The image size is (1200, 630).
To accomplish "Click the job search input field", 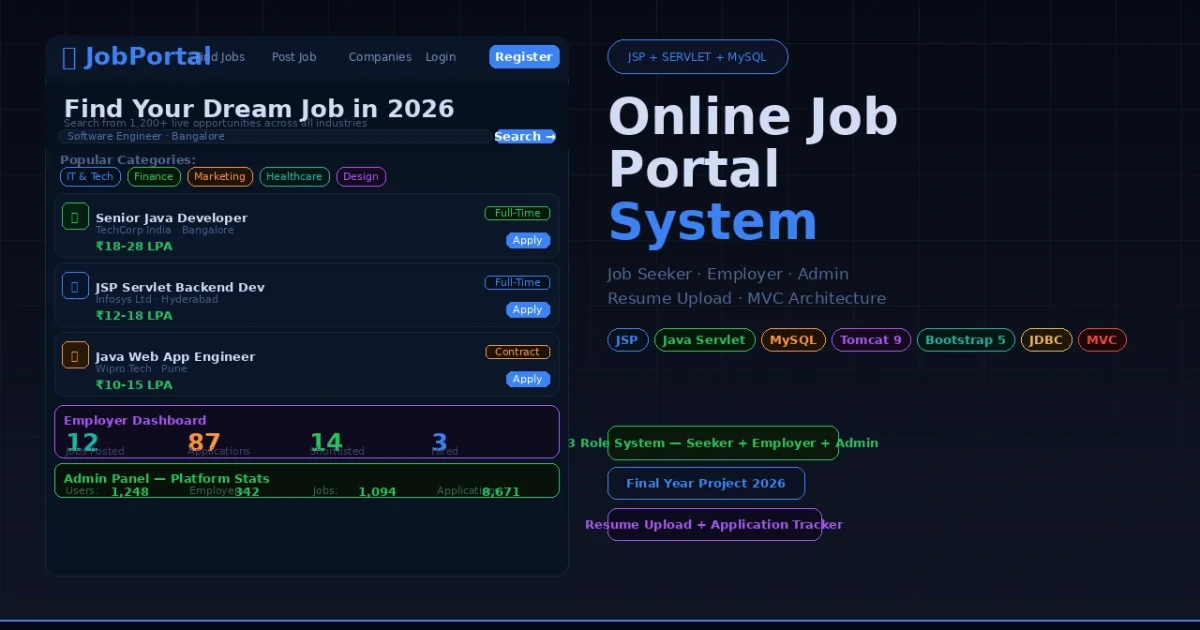I will [x=270, y=136].
